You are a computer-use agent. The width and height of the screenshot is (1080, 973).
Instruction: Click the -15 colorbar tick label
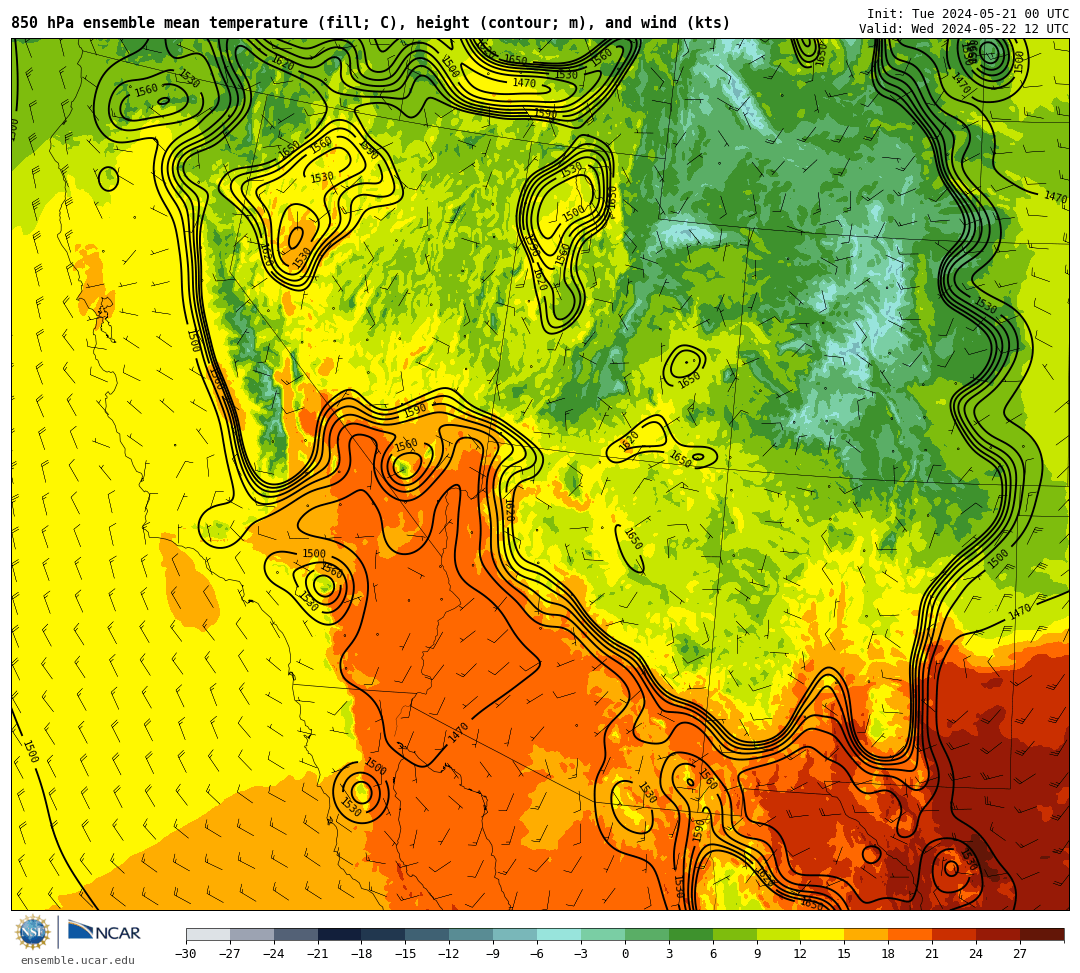click(x=406, y=954)
